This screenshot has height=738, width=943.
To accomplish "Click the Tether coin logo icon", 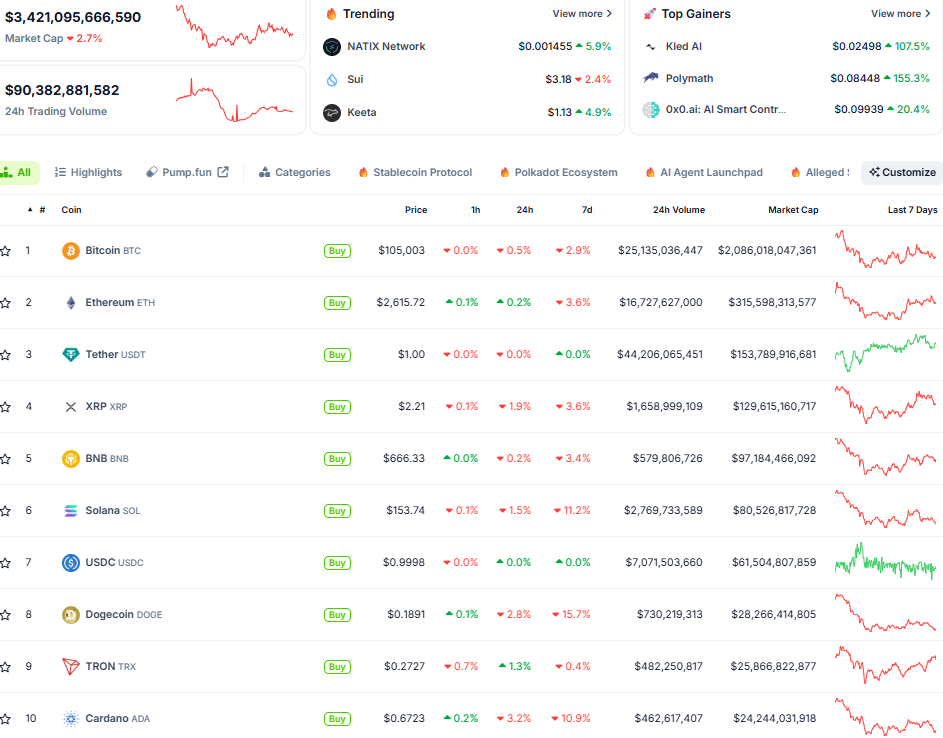I will [x=70, y=355].
